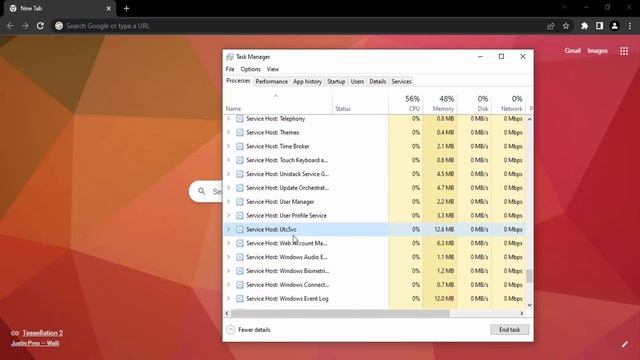Sort by Network column header
This screenshot has height=360, width=640.
pos(508,103)
